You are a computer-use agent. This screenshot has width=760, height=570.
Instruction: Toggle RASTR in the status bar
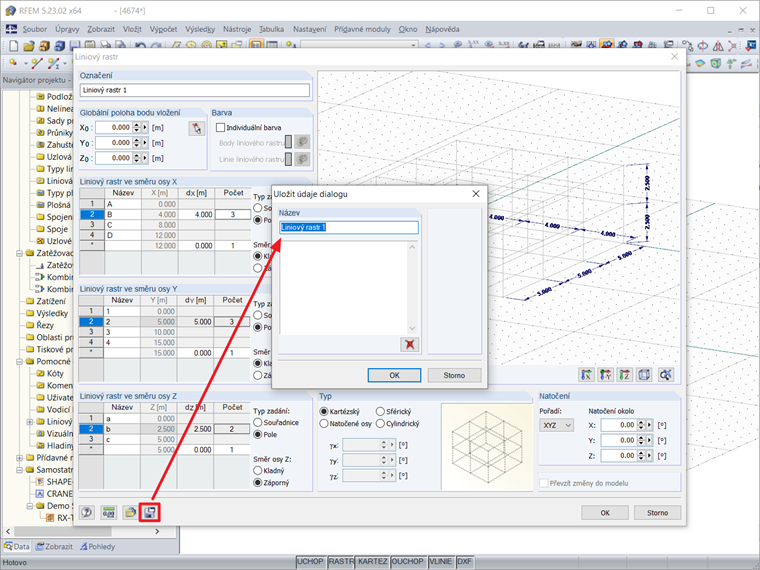click(x=341, y=561)
